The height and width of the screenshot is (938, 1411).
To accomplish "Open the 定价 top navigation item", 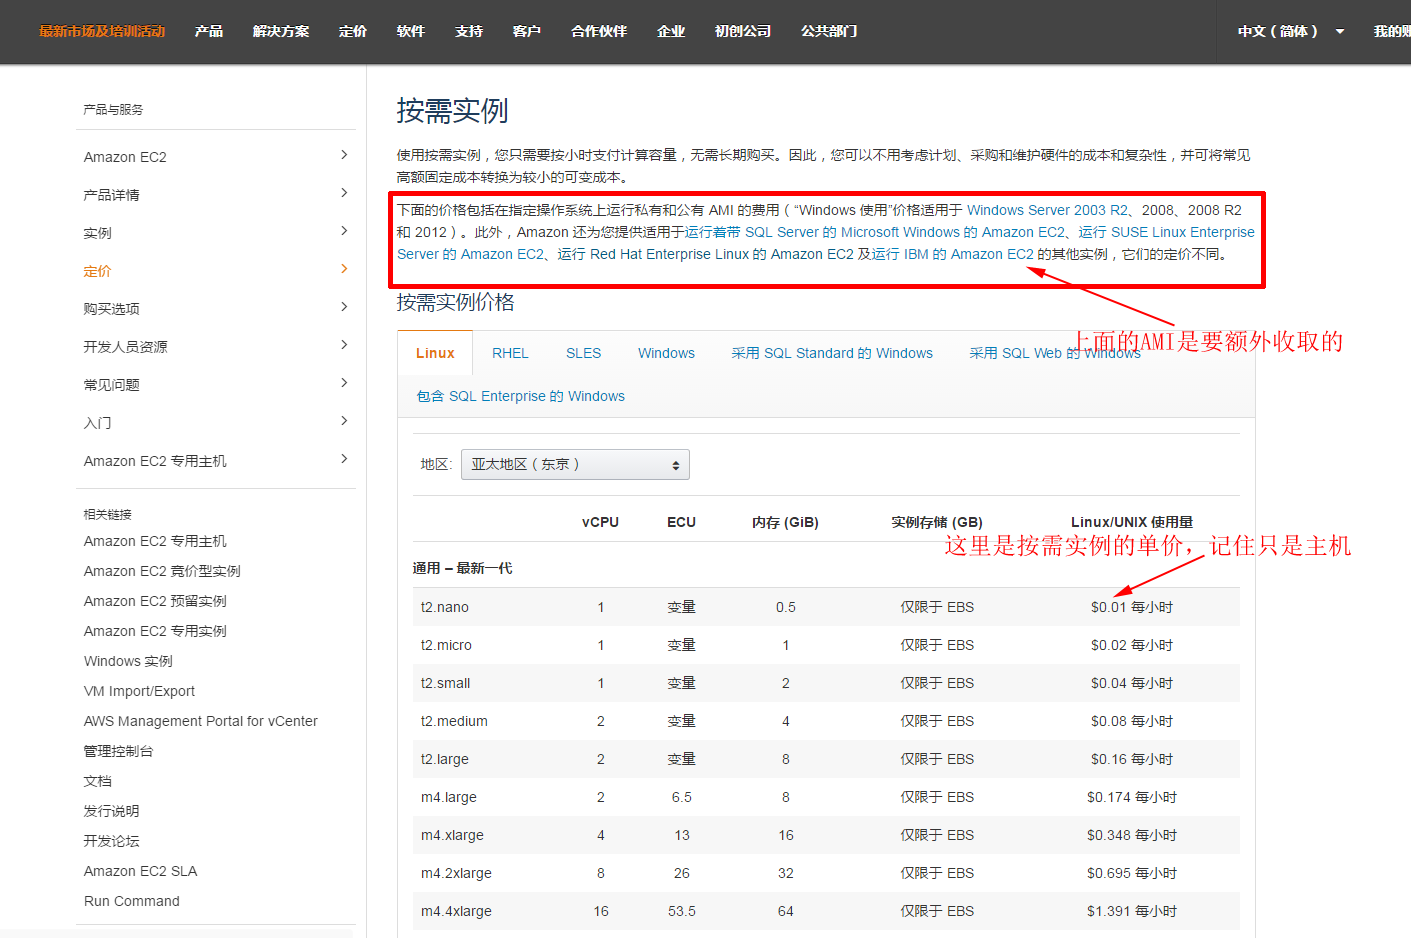I will coord(353,31).
